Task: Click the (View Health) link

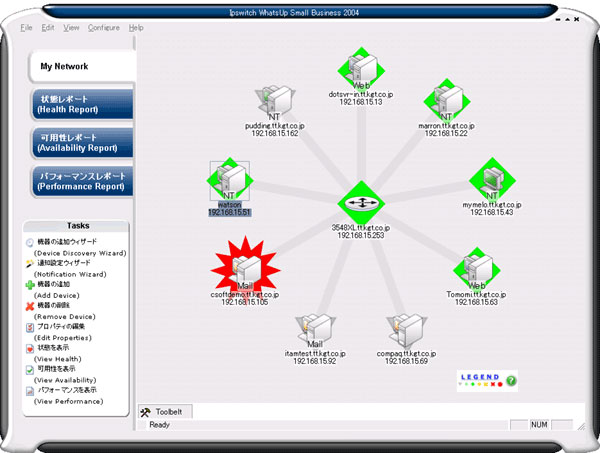Action: tap(58, 359)
